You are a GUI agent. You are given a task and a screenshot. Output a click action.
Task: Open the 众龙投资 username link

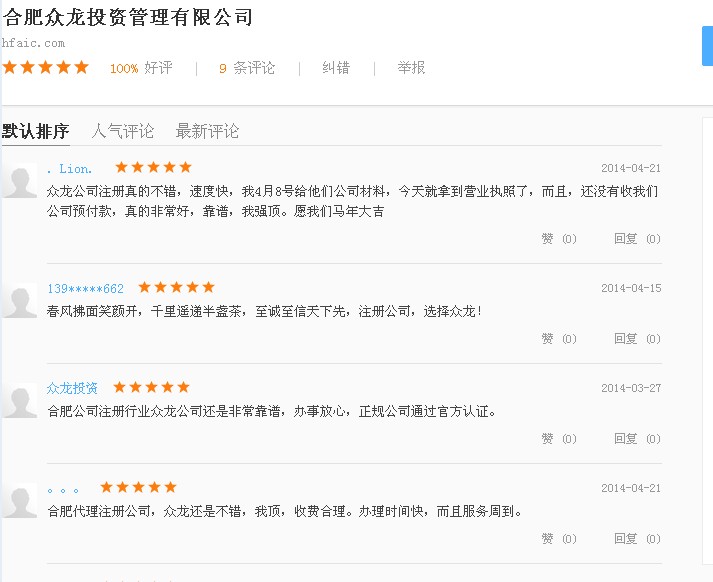tap(72, 388)
